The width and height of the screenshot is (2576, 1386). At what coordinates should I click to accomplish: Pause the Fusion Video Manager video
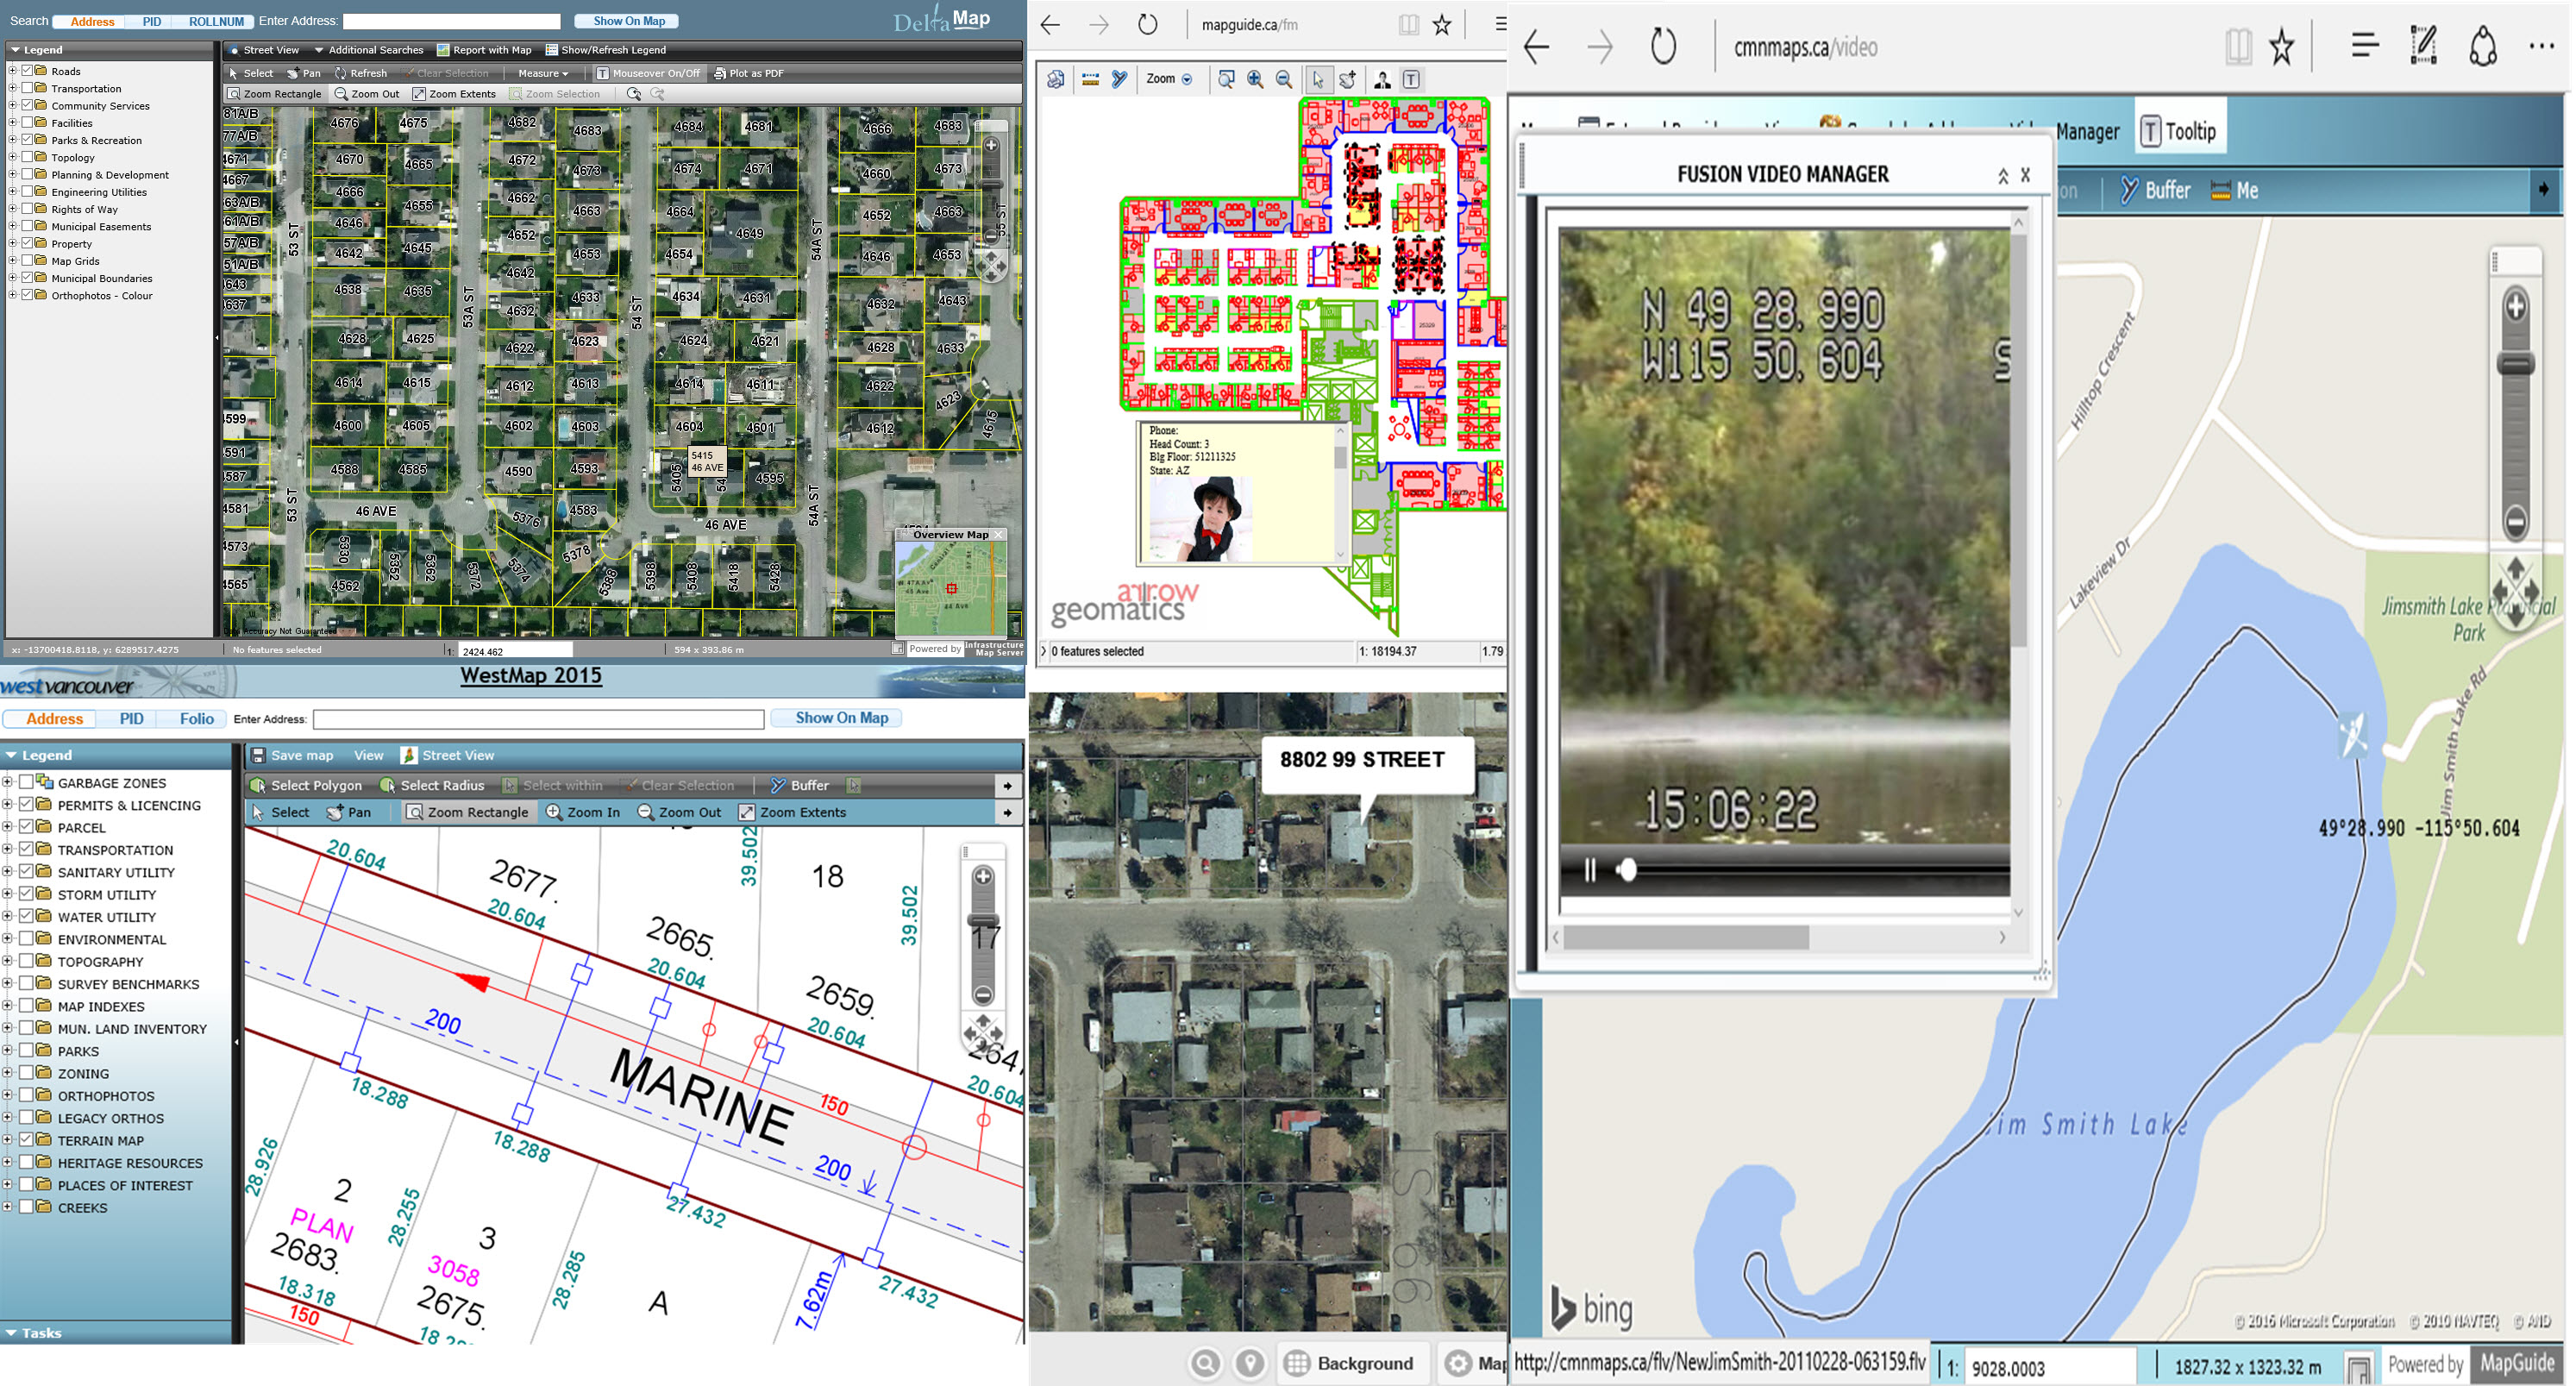point(1590,870)
